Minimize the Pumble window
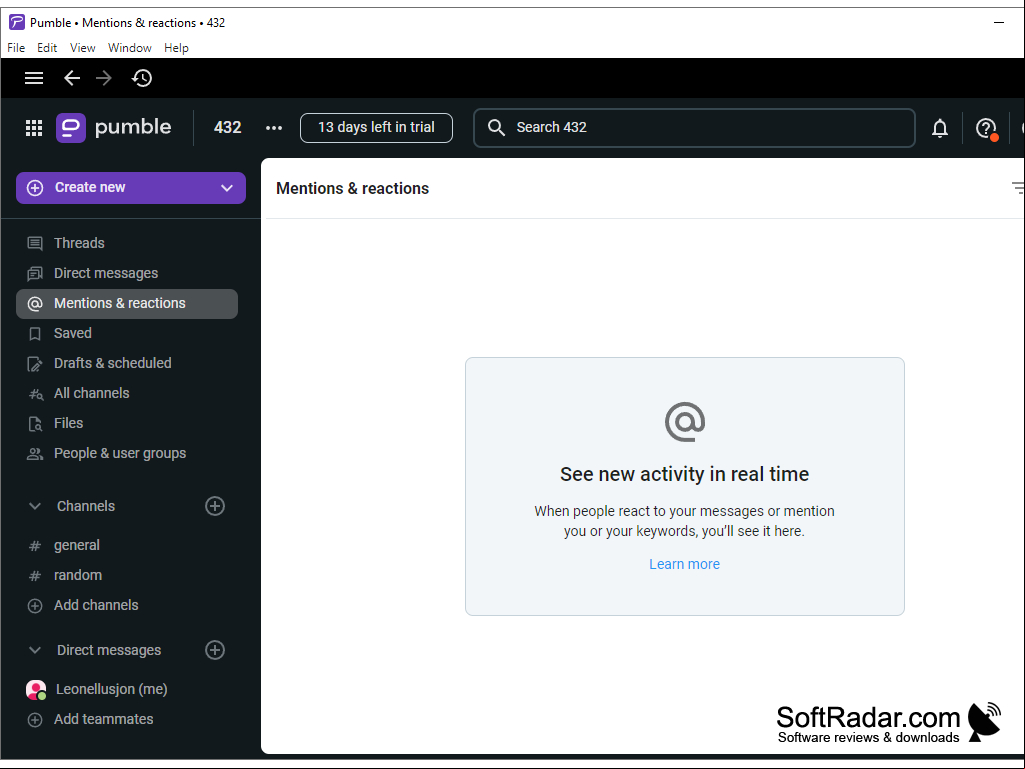Screen dimensions: 1025x769 [x=999, y=22]
